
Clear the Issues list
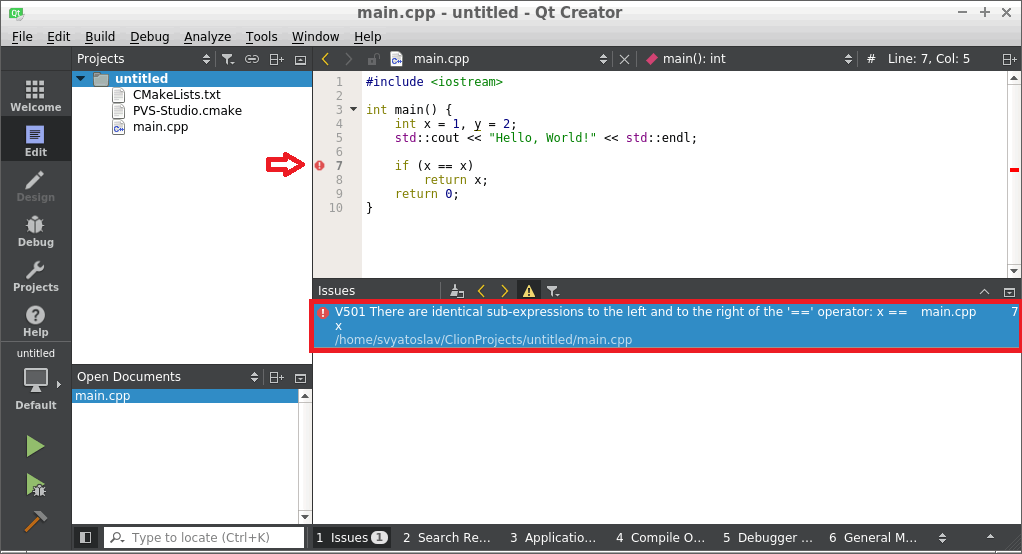pos(457,291)
